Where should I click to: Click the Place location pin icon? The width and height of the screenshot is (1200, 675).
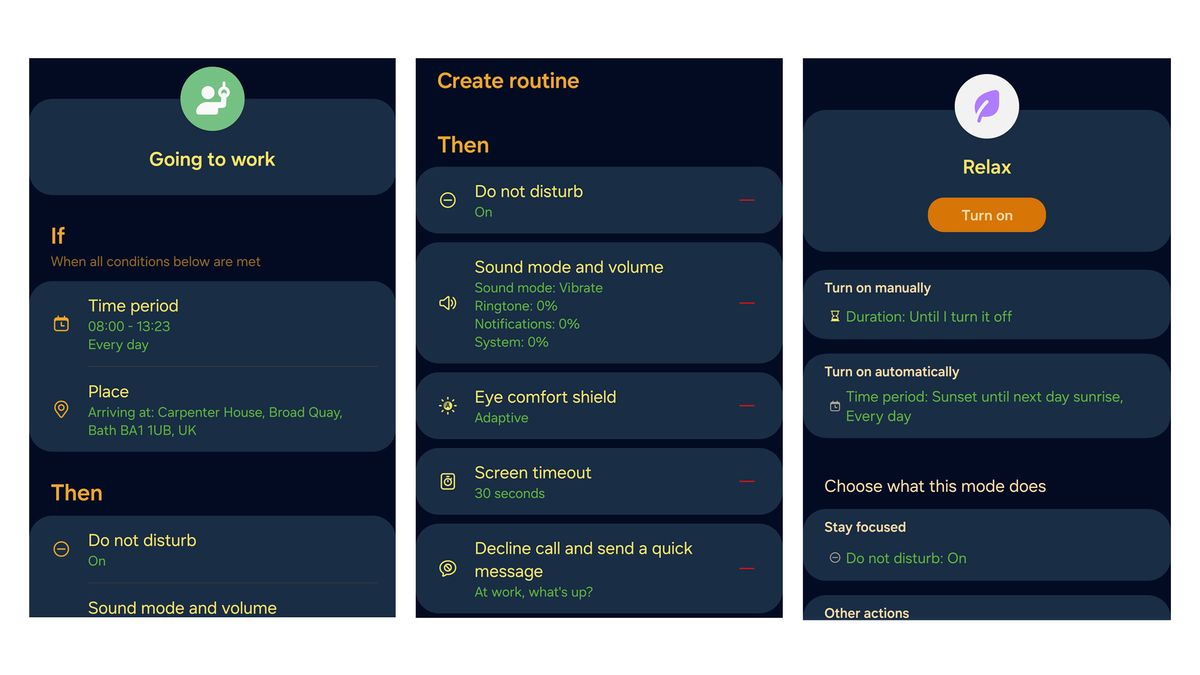point(61,409)
